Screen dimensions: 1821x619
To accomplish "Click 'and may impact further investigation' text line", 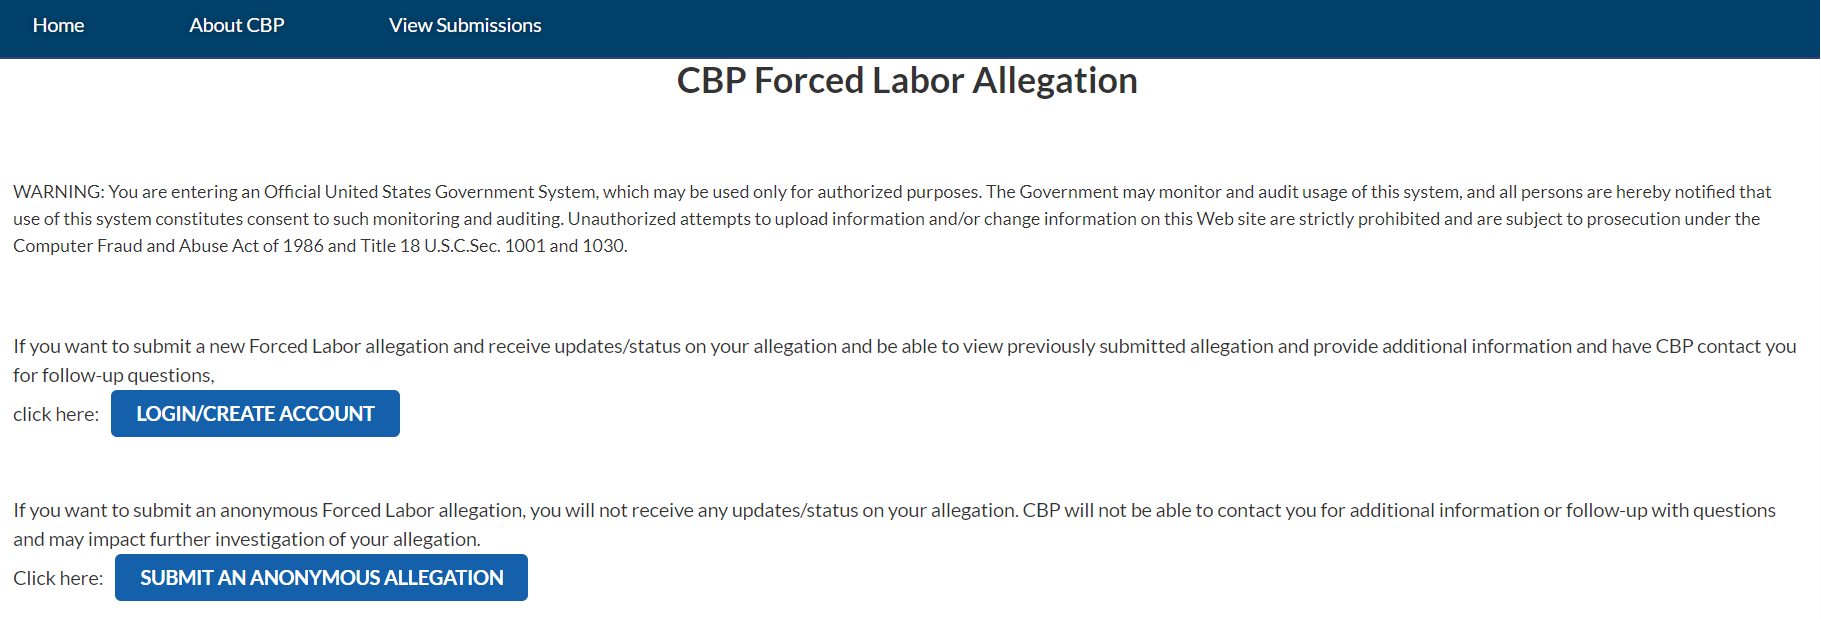I will tap(246, 540).
